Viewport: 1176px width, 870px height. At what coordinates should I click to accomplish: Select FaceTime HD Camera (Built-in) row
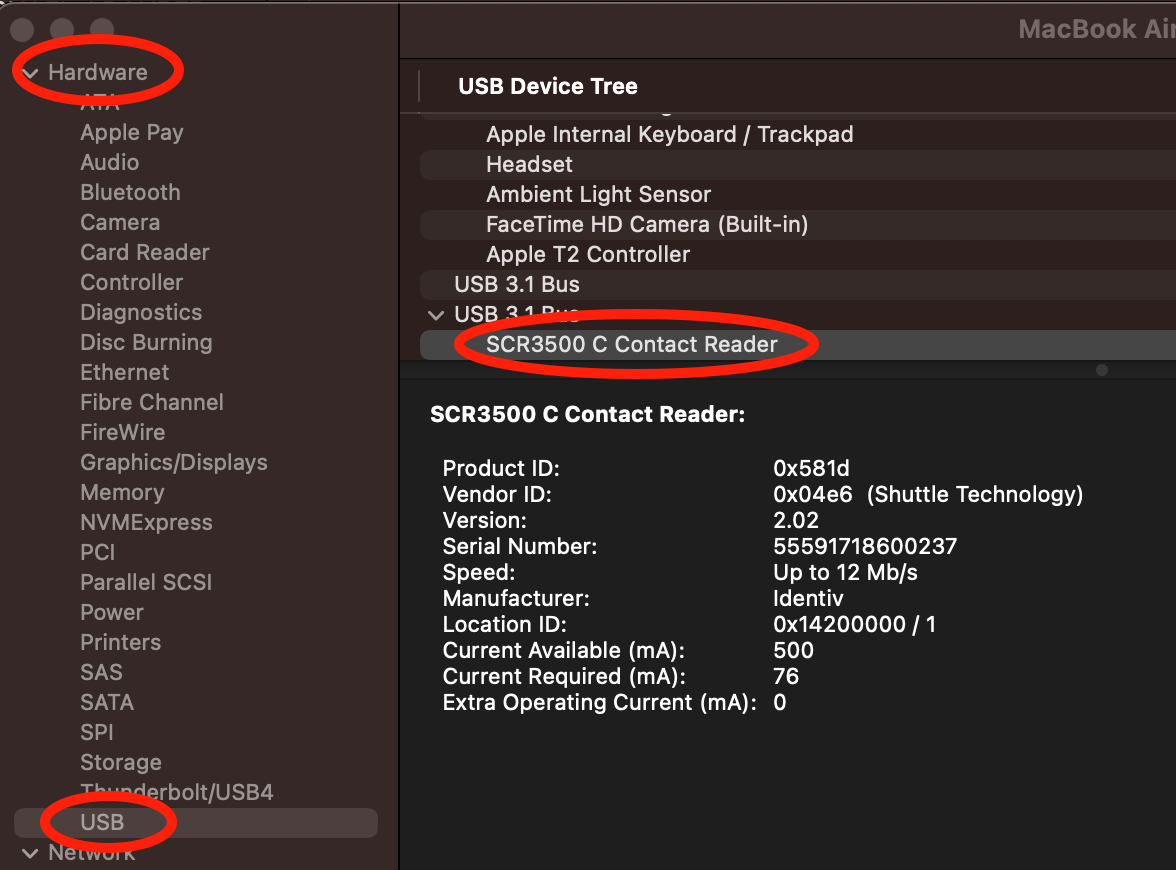pyautogui.click(x=646, y=224)
